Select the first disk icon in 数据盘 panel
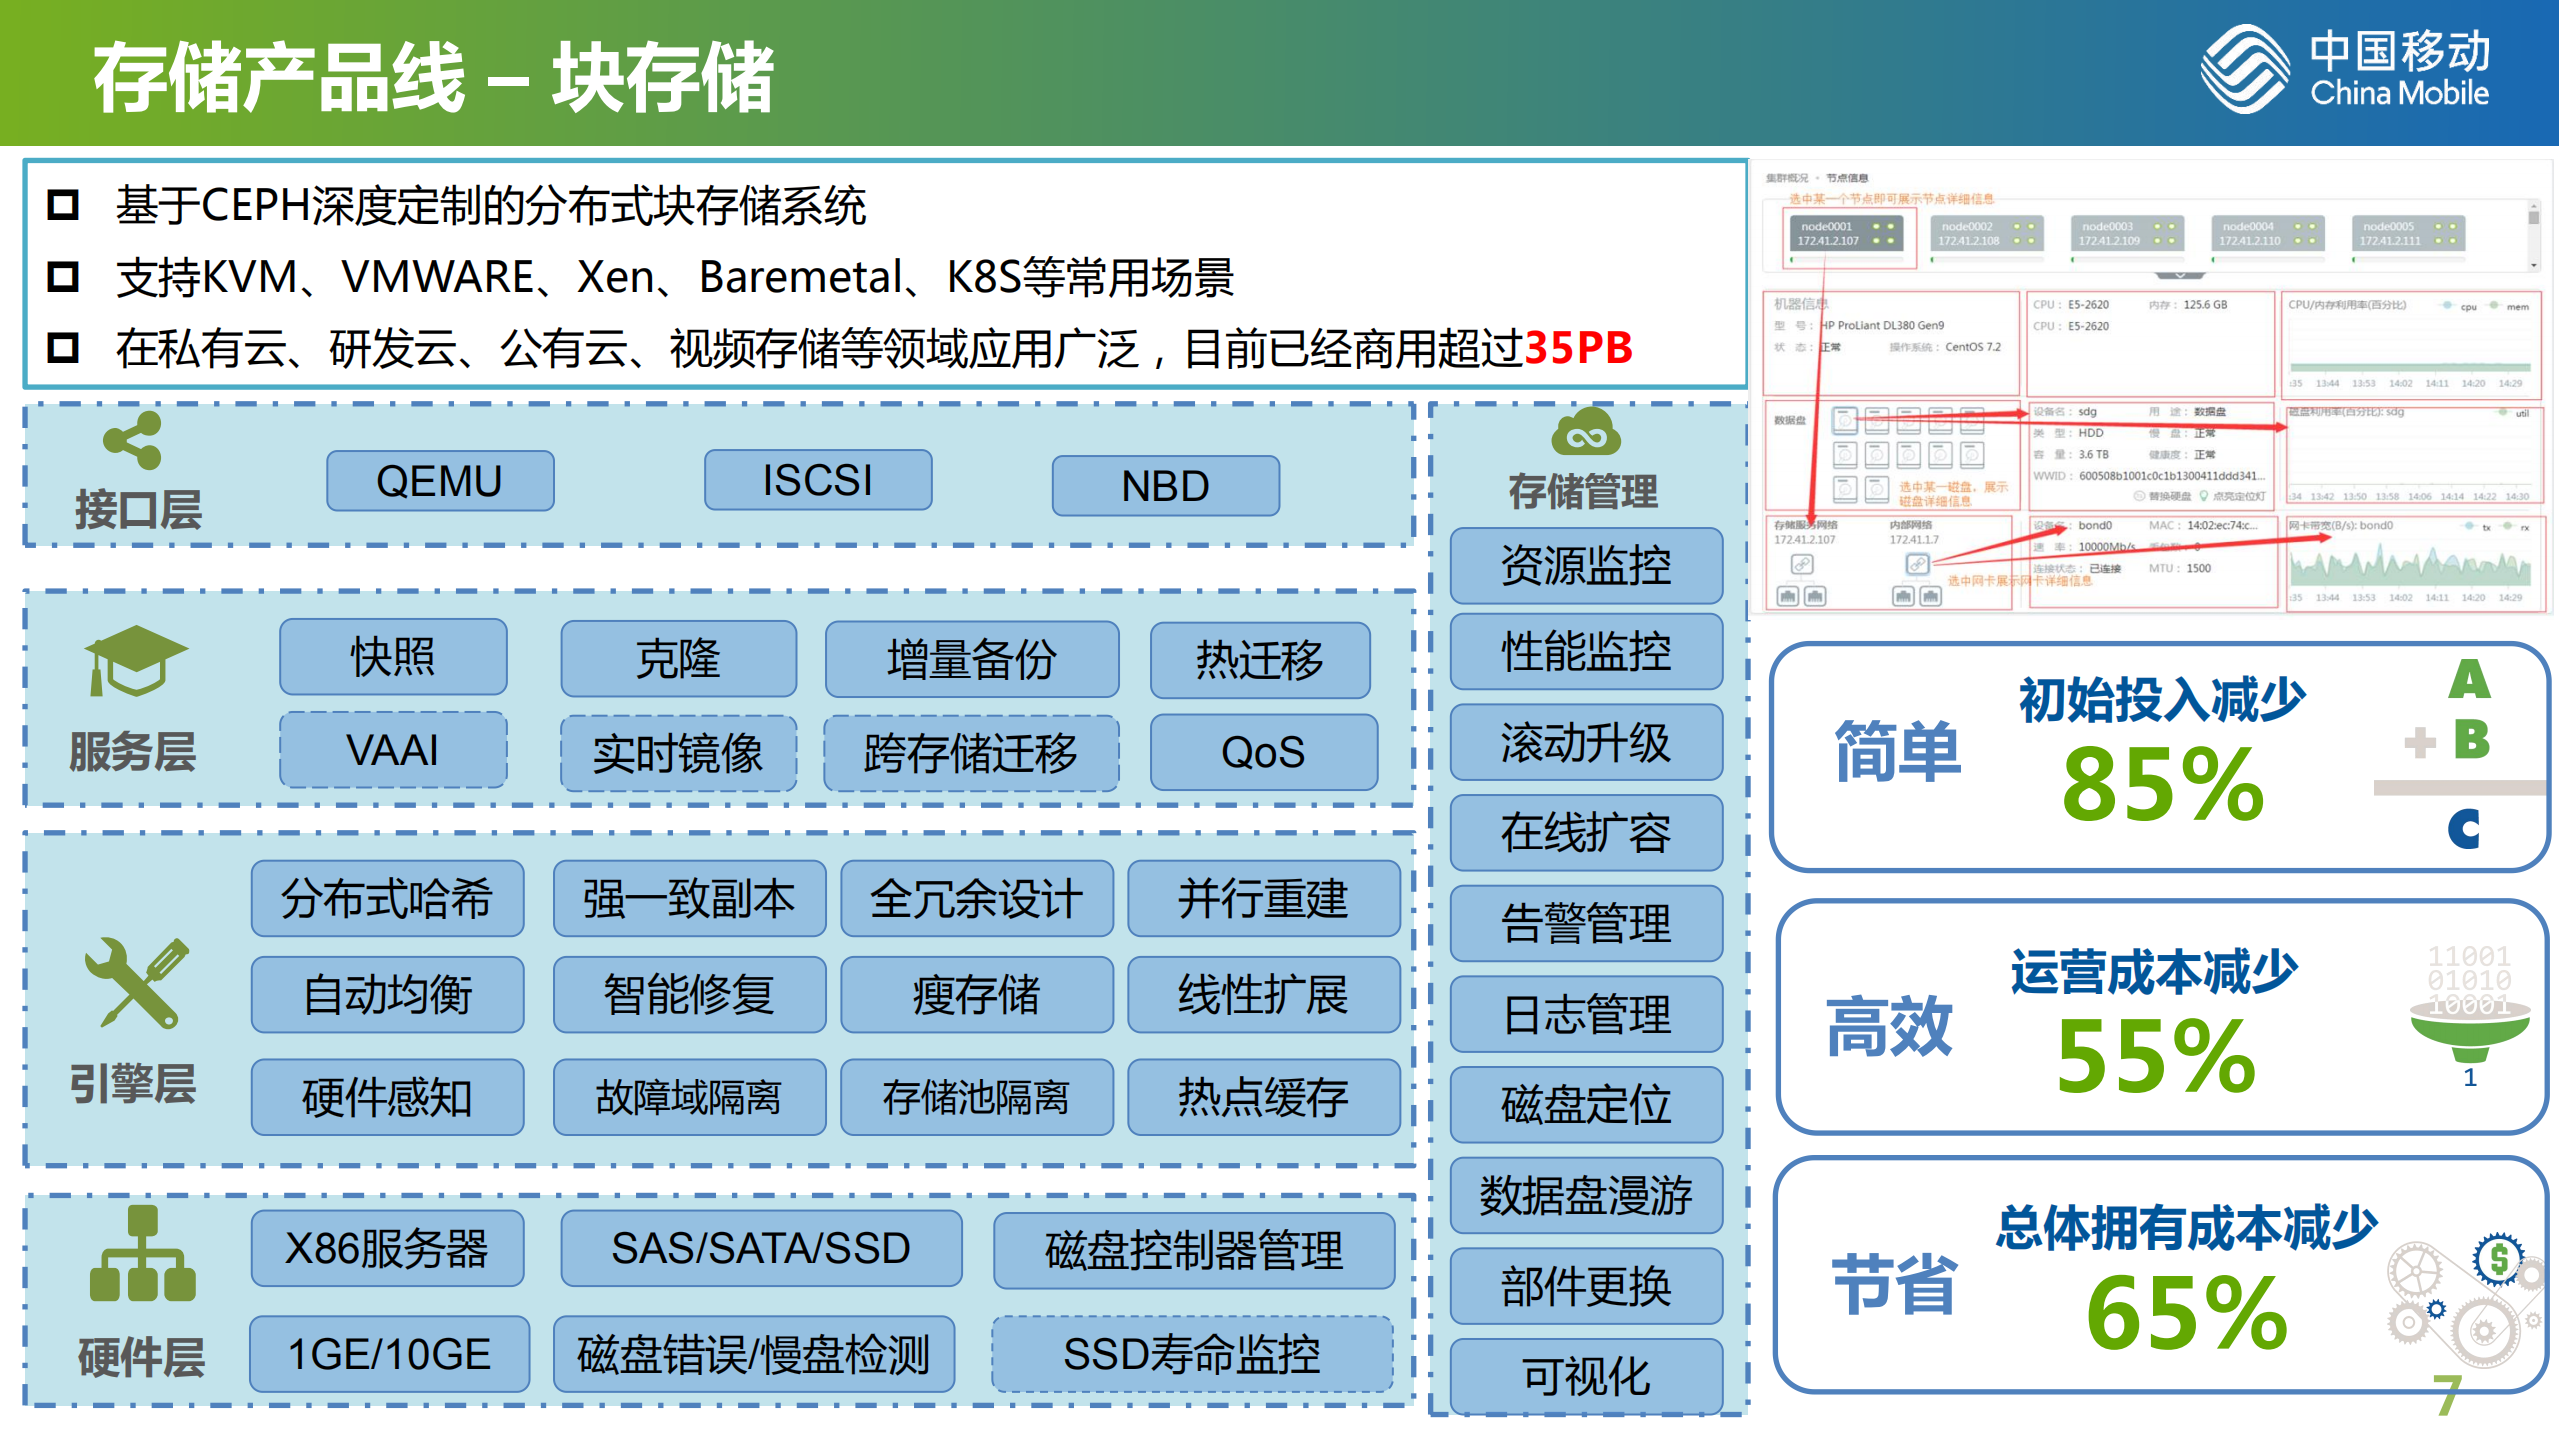The height and width of the screenshot is (1439, 2559). click(x=1845, y=419)
